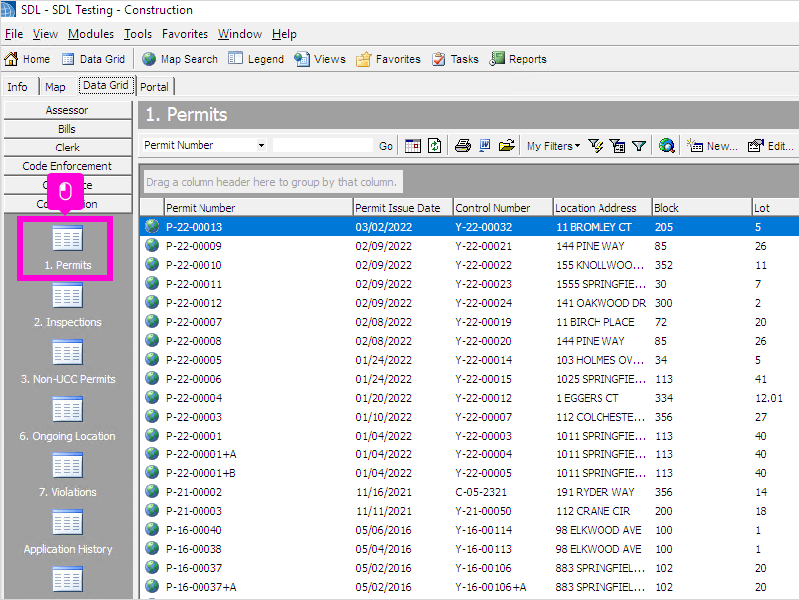
Task: Switch to the Portal tab
Action: pyautogui.click(x=154, y=87)
